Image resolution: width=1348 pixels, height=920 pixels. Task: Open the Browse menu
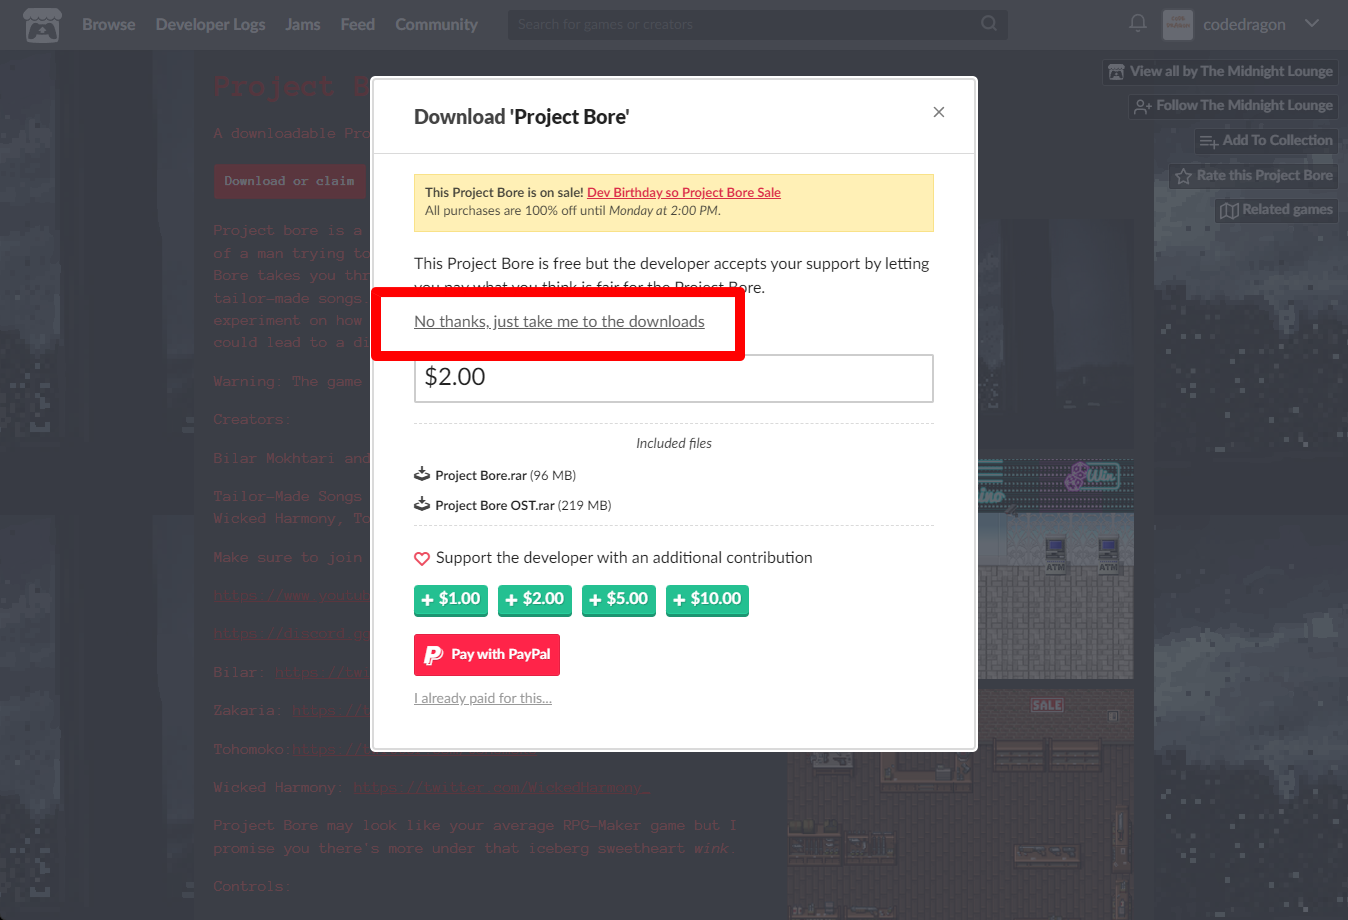coord(108,25)
